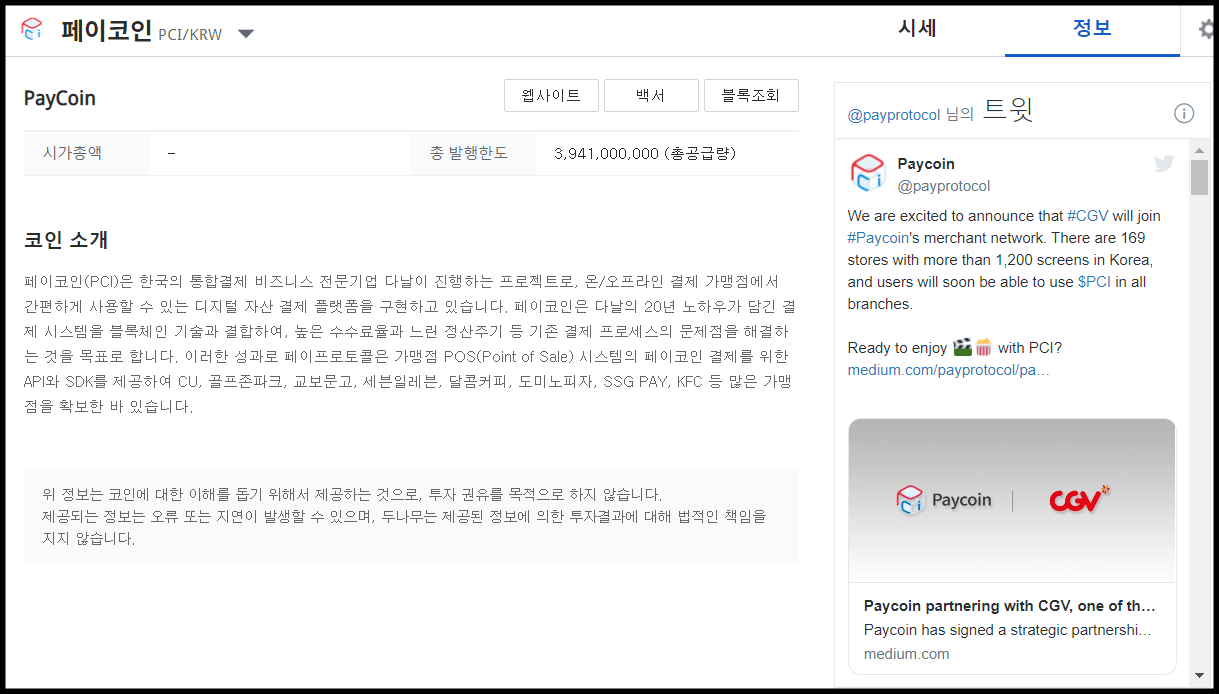Open the @payprotocol link in tweet header
The height and width of the screenshot is (694, 1219).
coord(894,114)
